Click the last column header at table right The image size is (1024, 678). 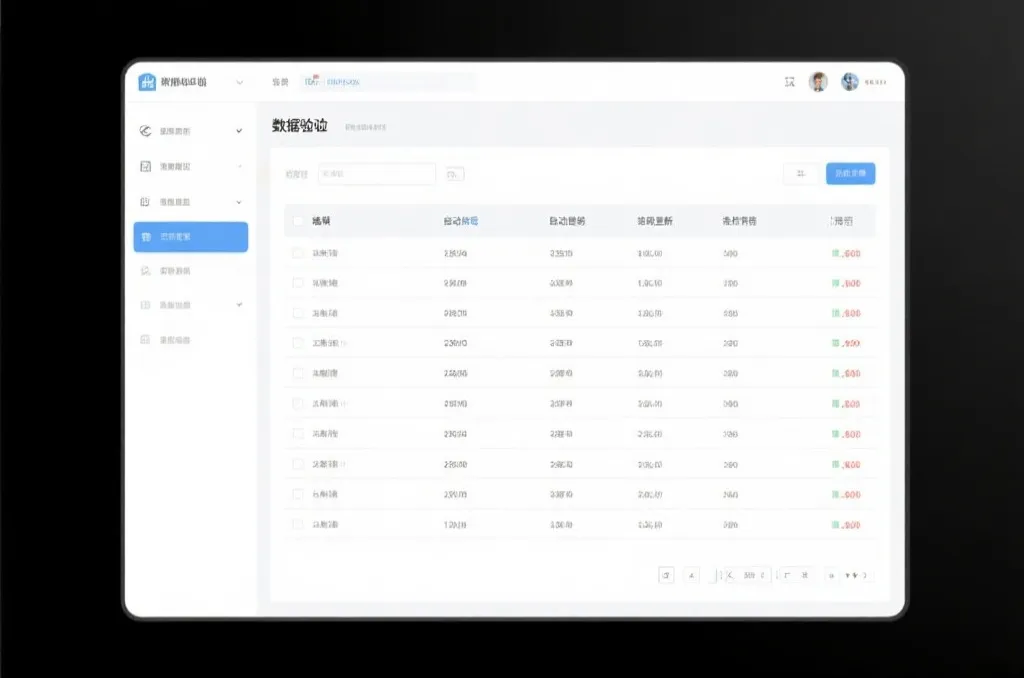[841, 221]
